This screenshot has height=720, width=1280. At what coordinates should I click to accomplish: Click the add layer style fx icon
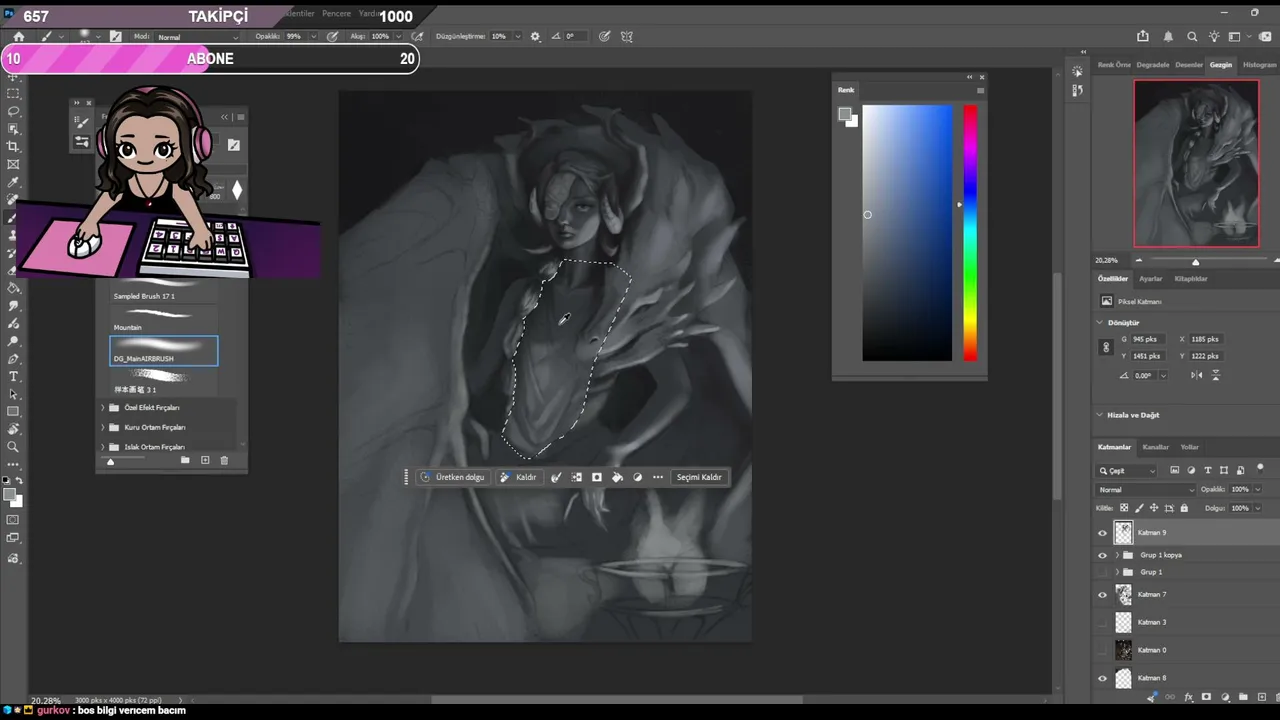pyautogui.click(x=1188, y=697)
